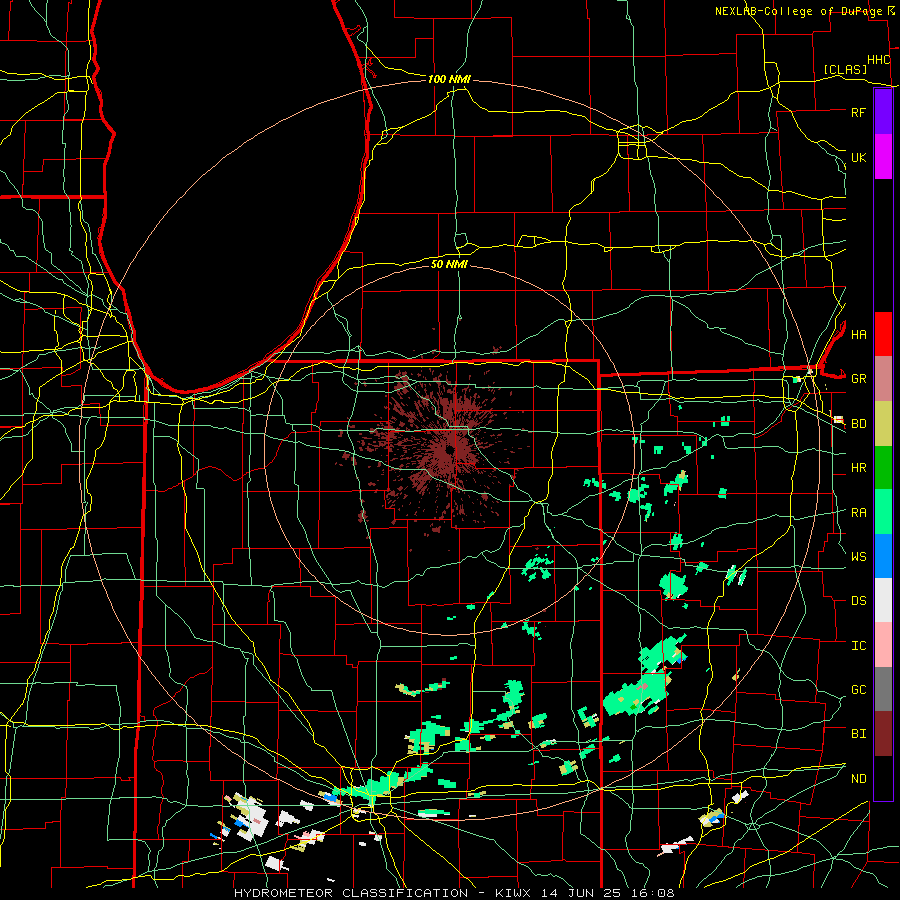The height and width of the screenshot is (900, 900).
Task: Click the IC legend label
Action: point(858,646)
